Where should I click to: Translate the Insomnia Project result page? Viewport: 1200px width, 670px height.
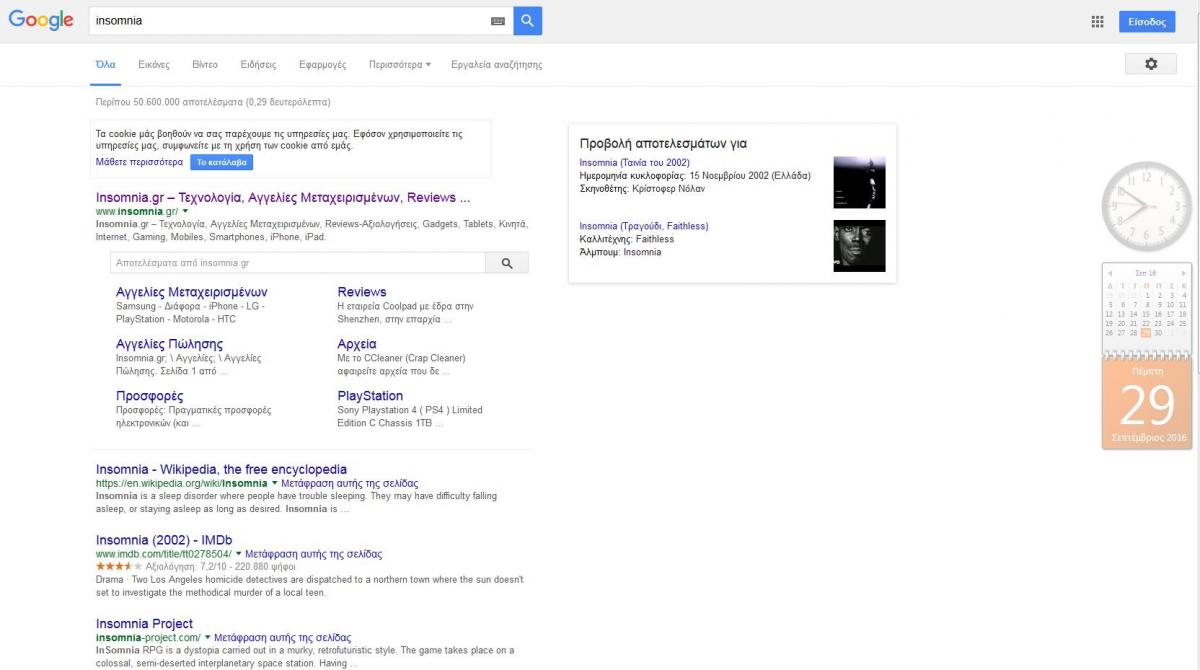coord(283,638)
